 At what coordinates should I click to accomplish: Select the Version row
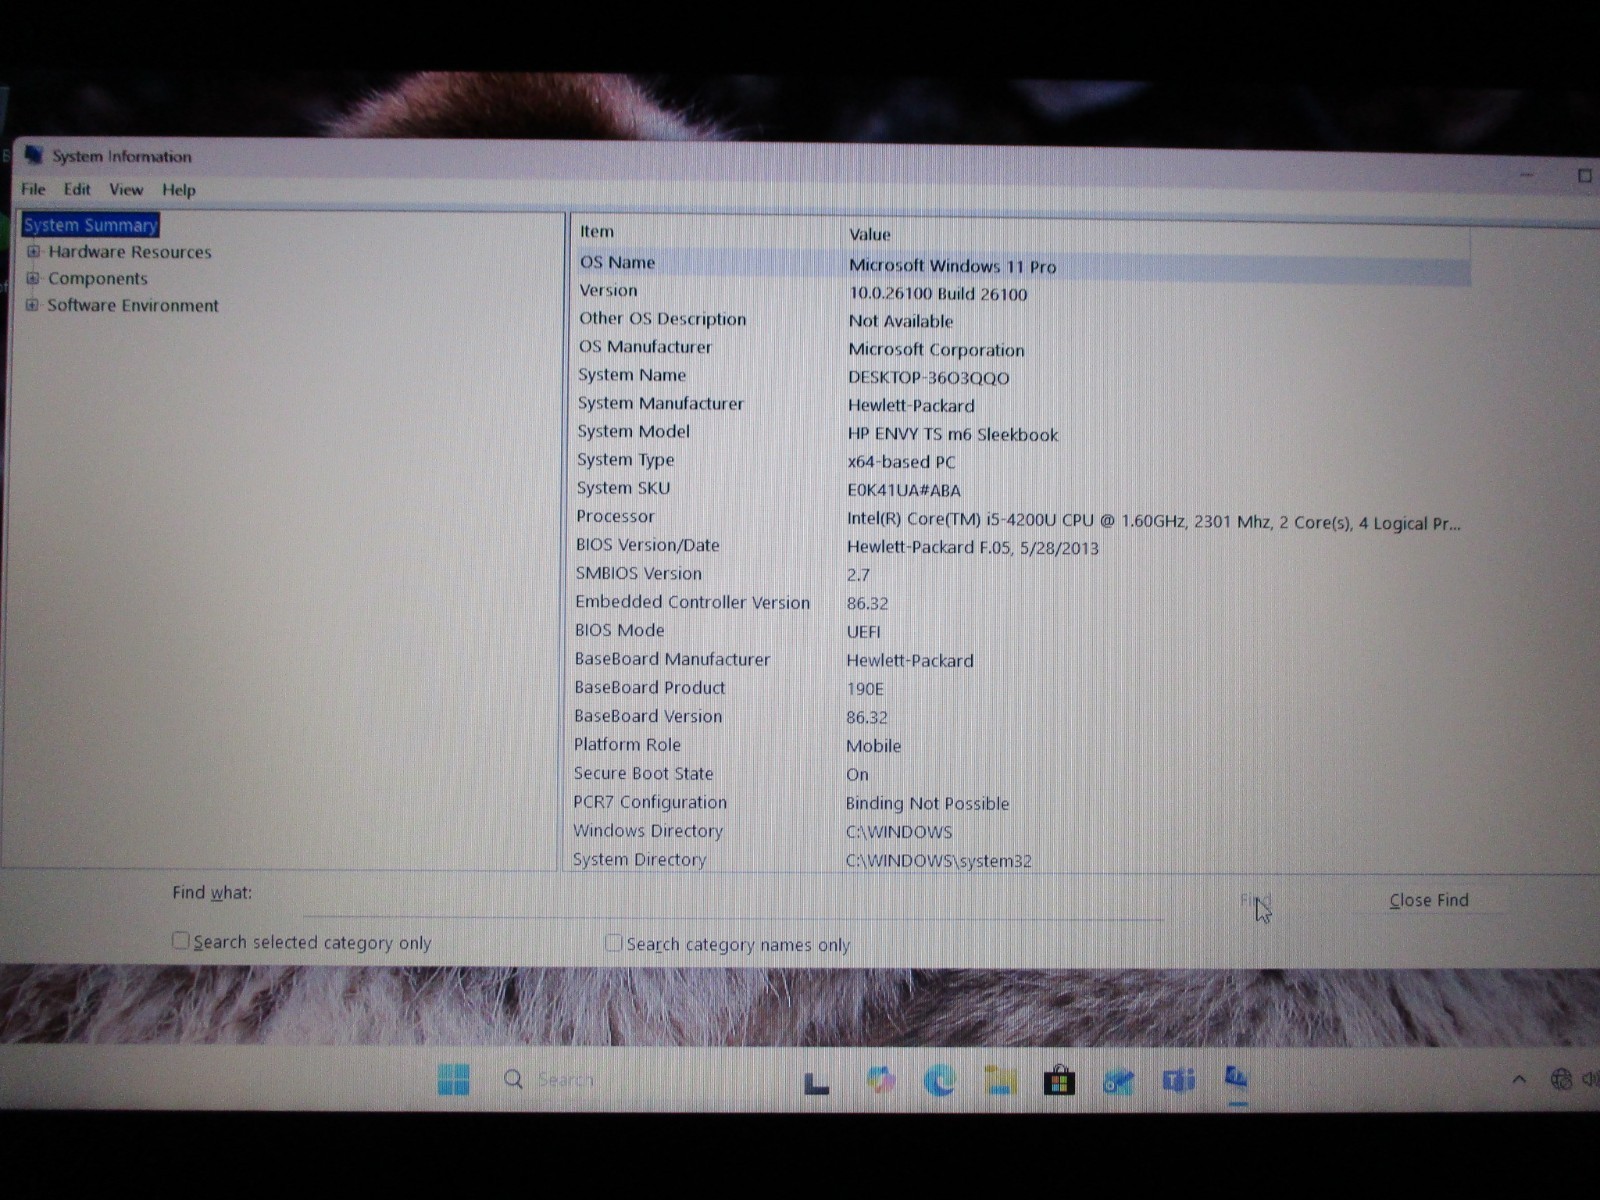pos(1022,291)
